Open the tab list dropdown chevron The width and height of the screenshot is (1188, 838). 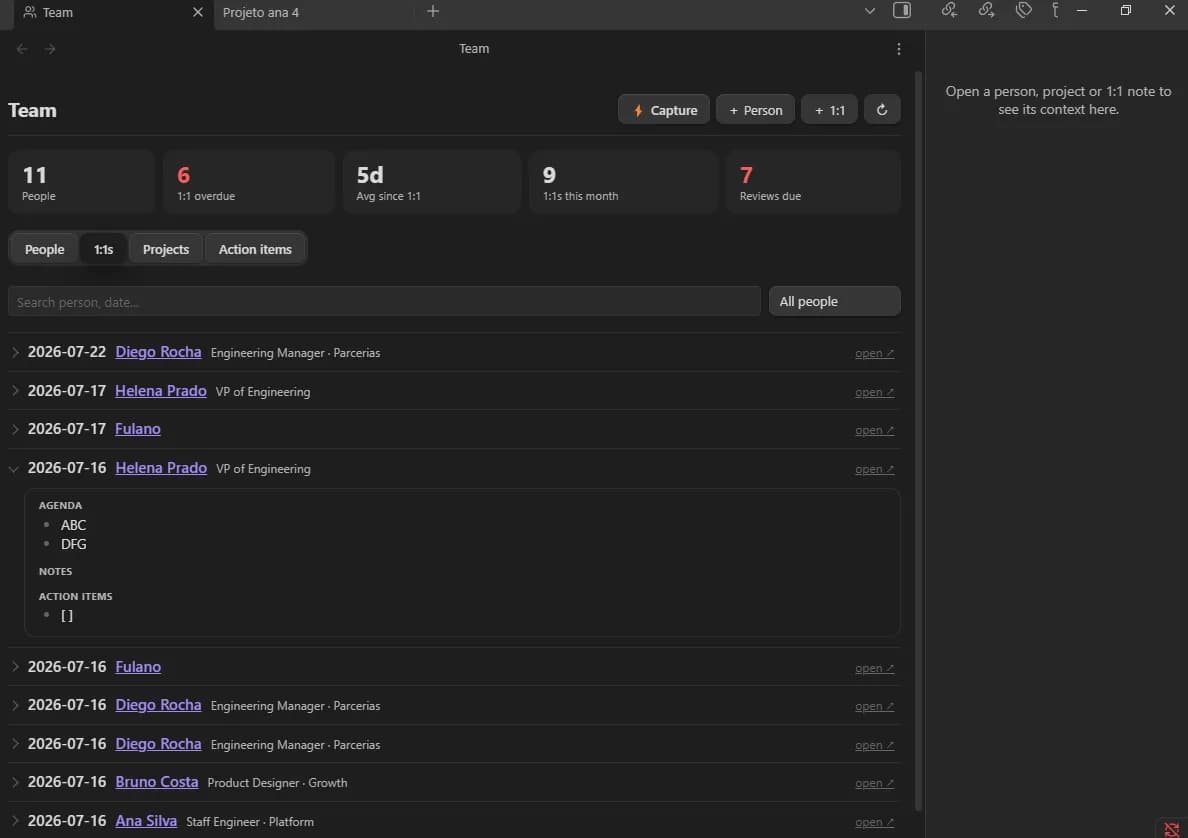870,11
